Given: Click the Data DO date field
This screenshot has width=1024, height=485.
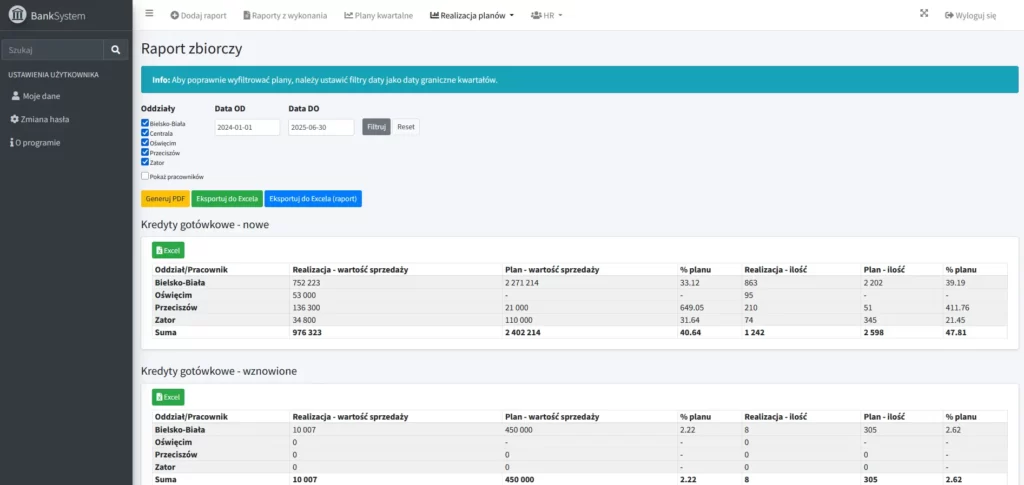Looking at the screenshot, I should click(321, 127).
